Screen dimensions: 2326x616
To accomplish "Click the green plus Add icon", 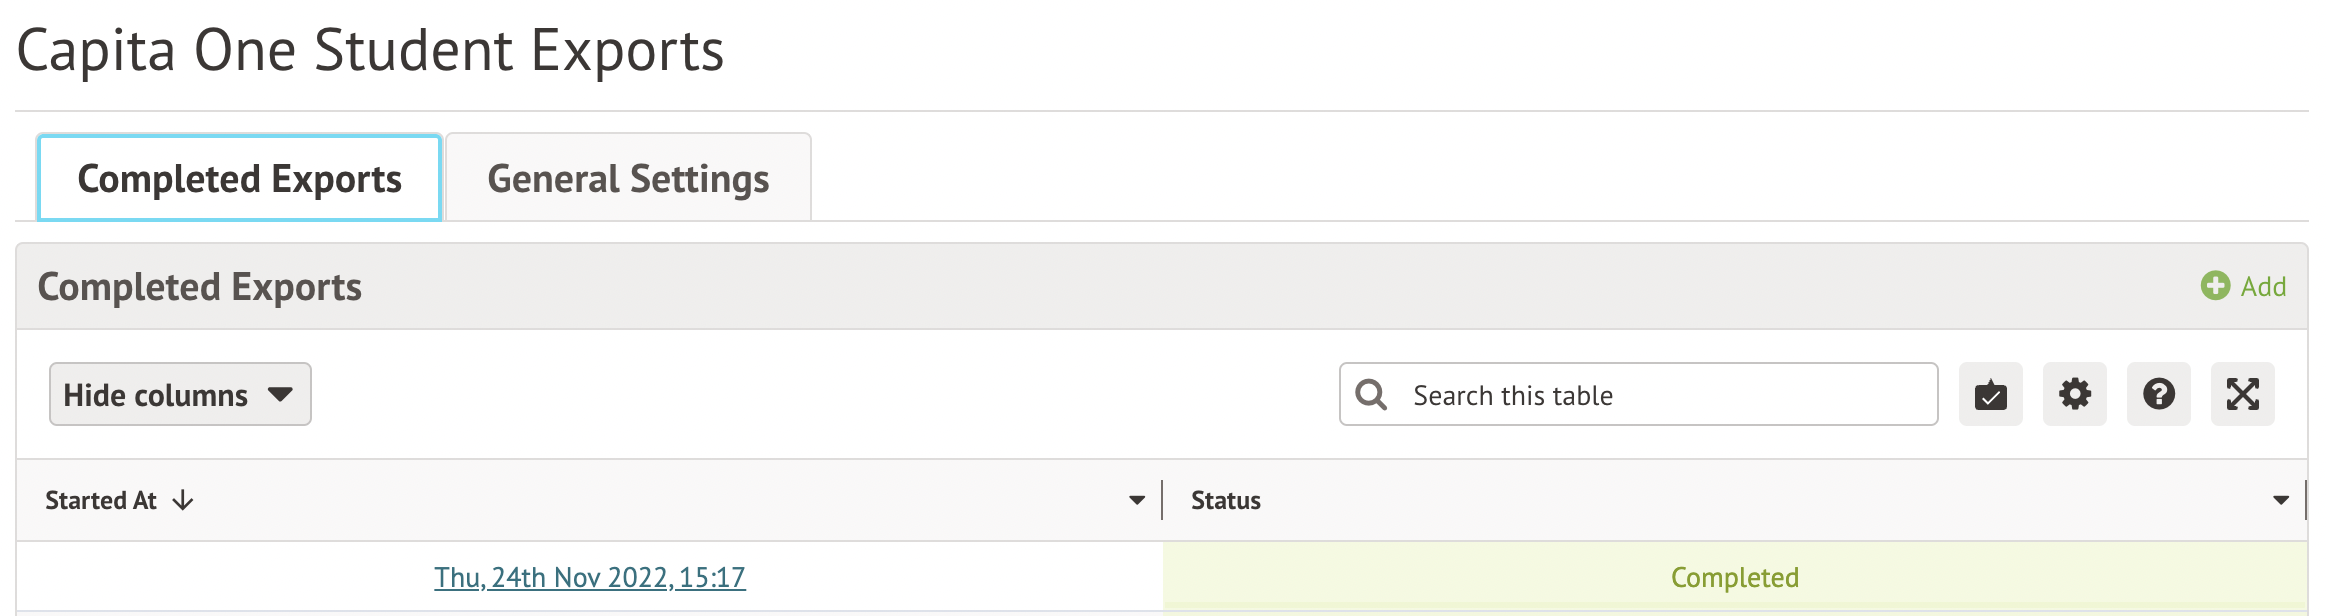I will point(2215,286).
